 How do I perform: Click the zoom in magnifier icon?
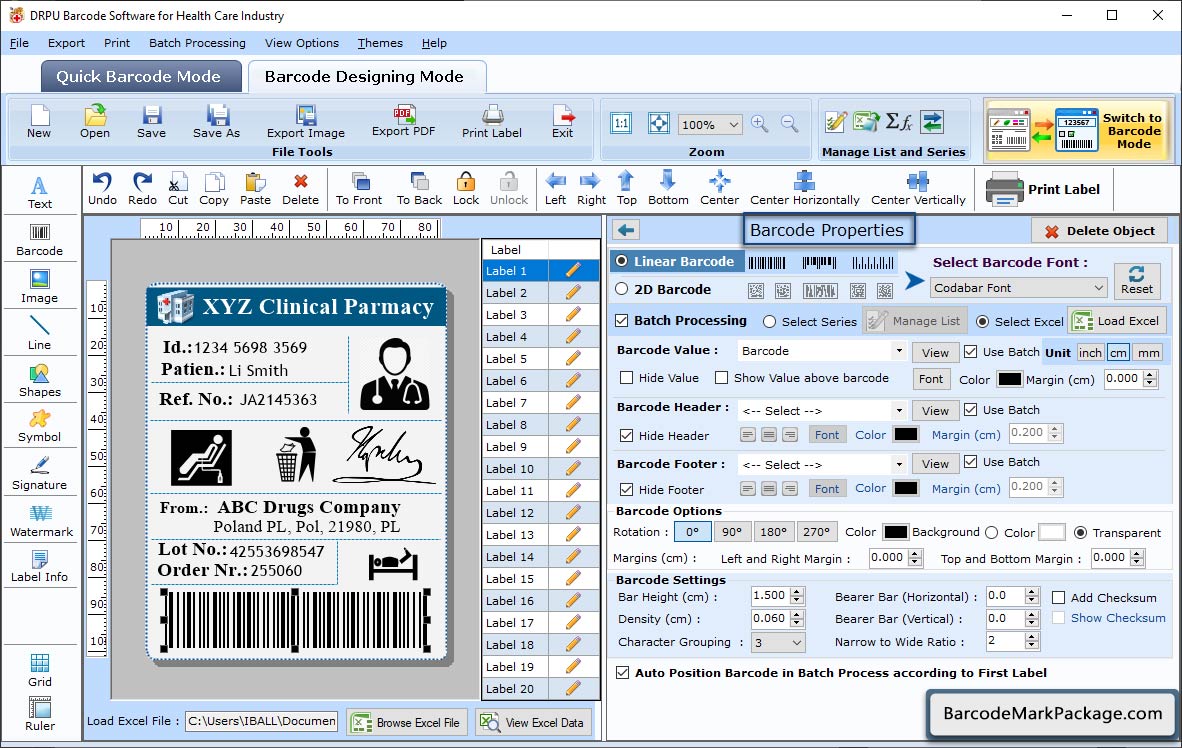click(760, 124)
